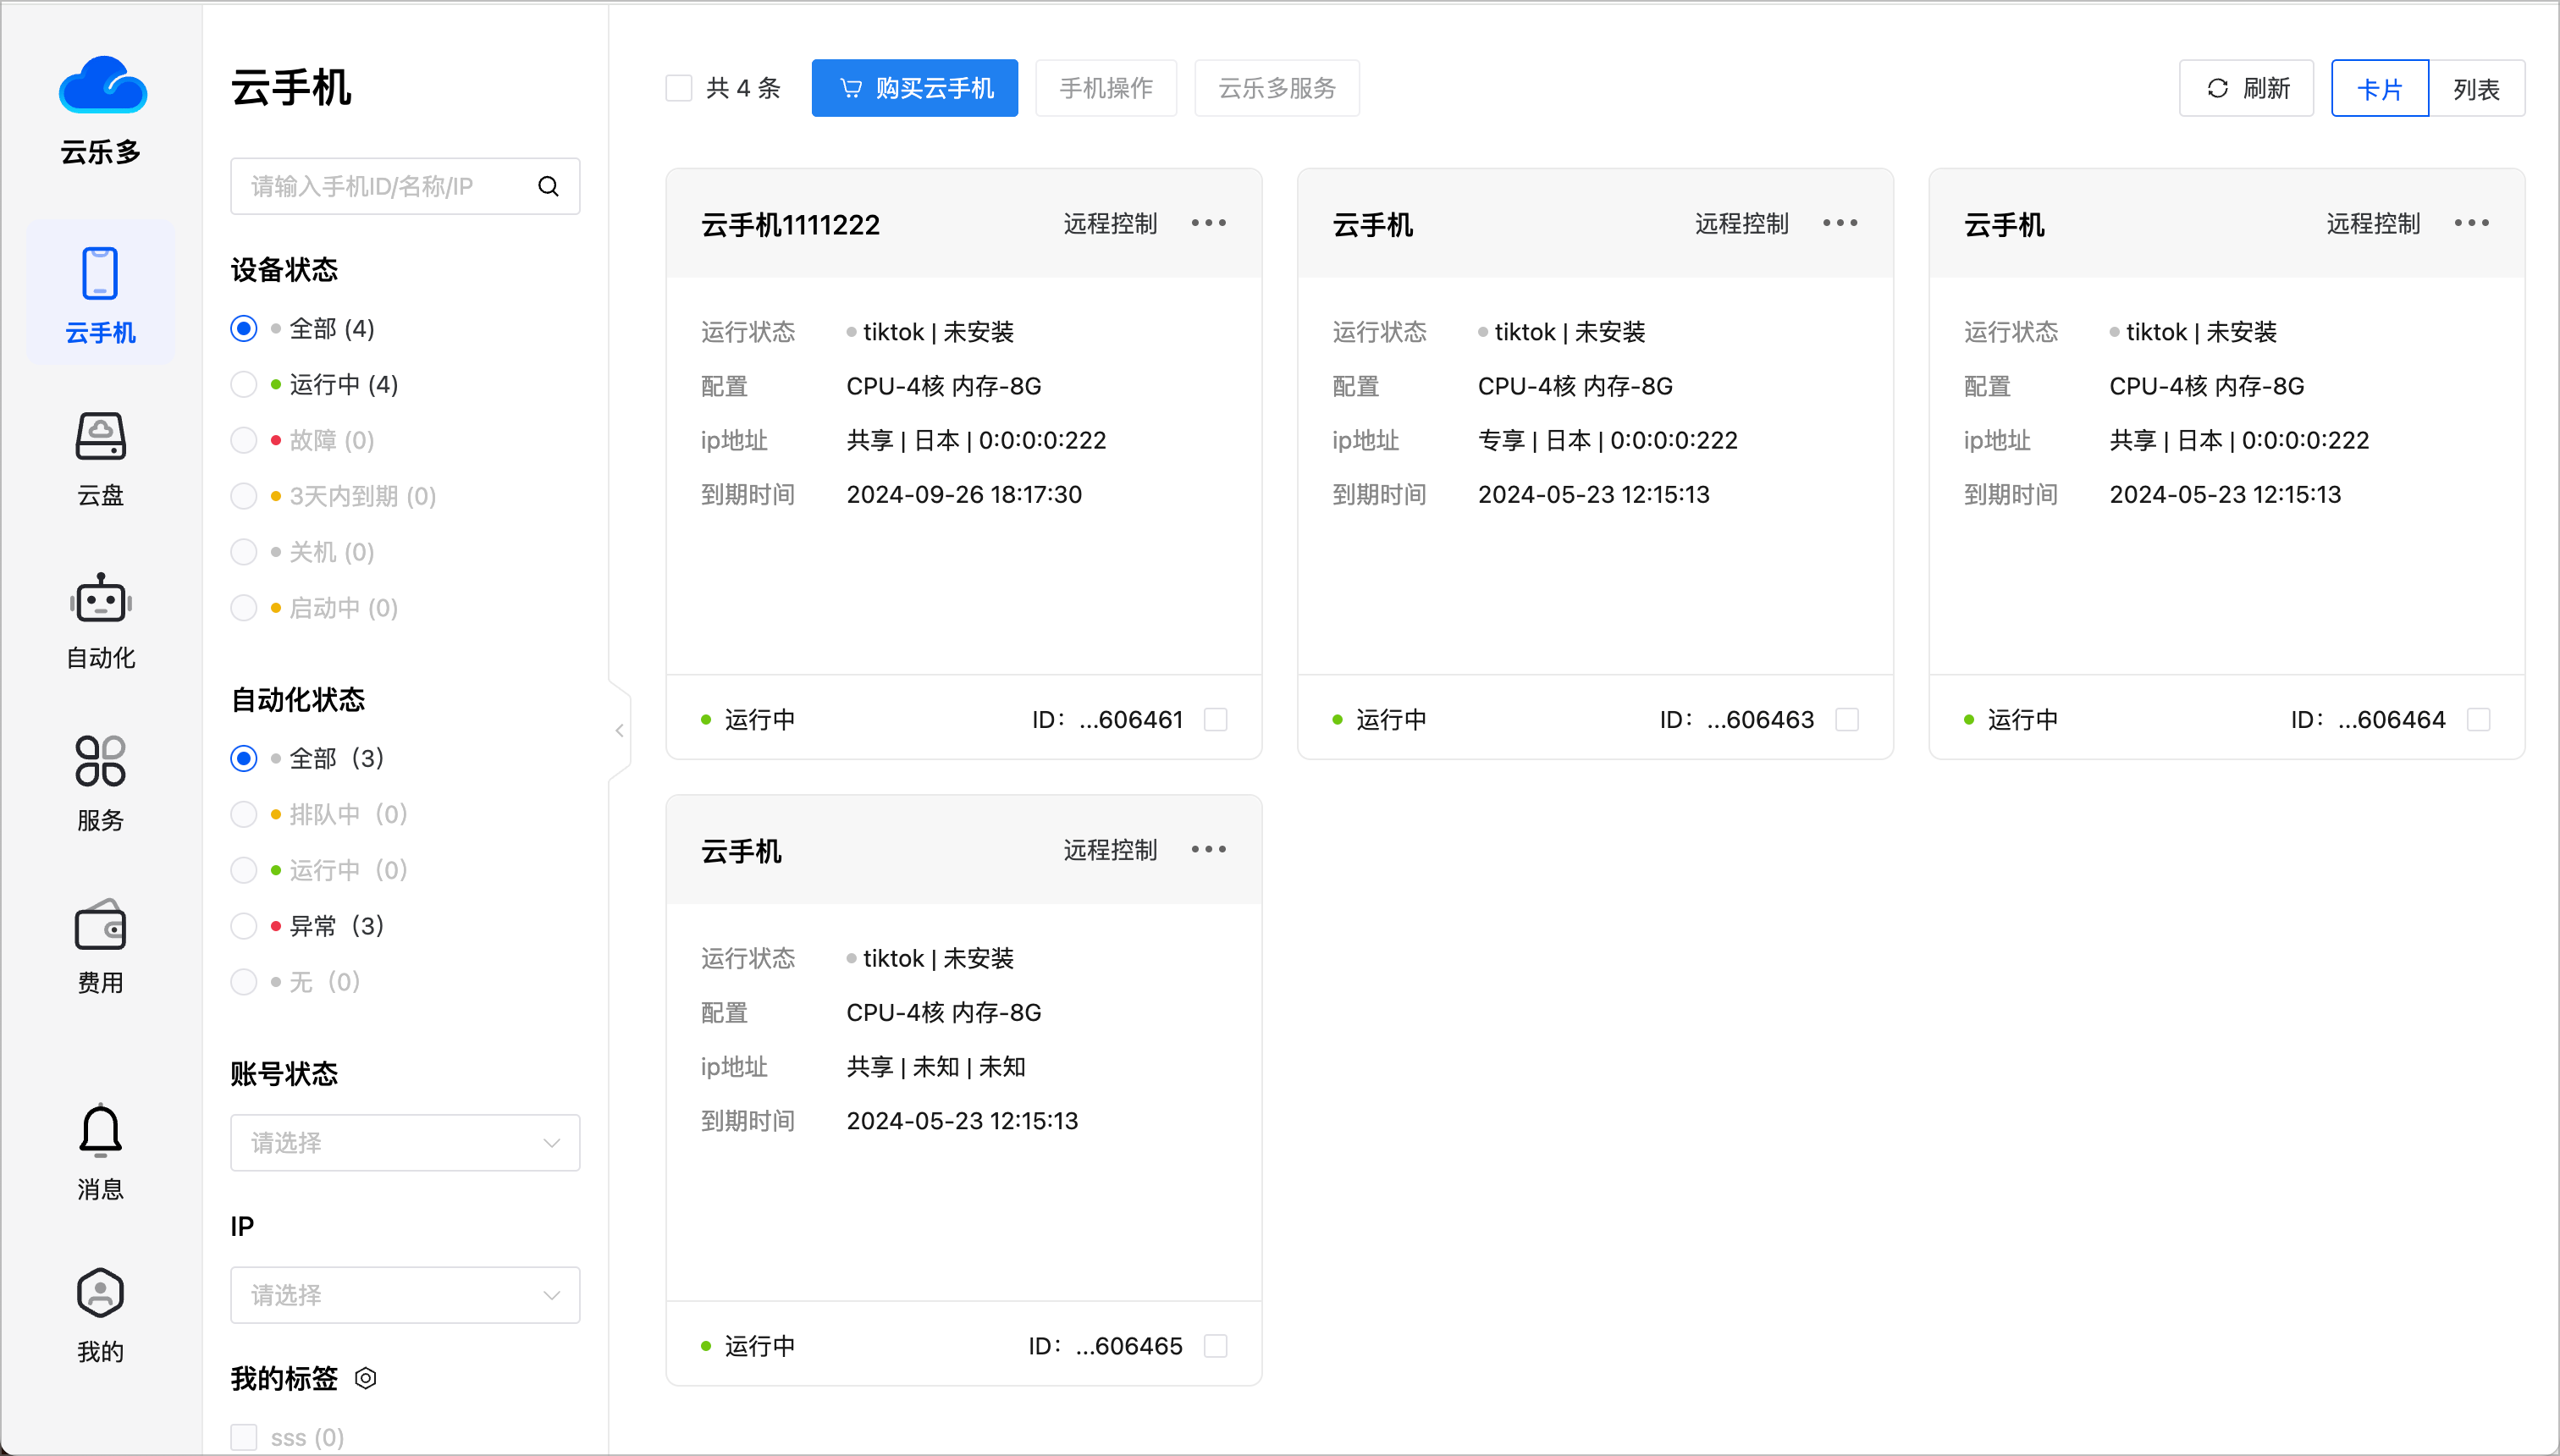2560x1456 pixels.
Task: Select 故障 (0) device status radio
Action: (x=244, y=441)
